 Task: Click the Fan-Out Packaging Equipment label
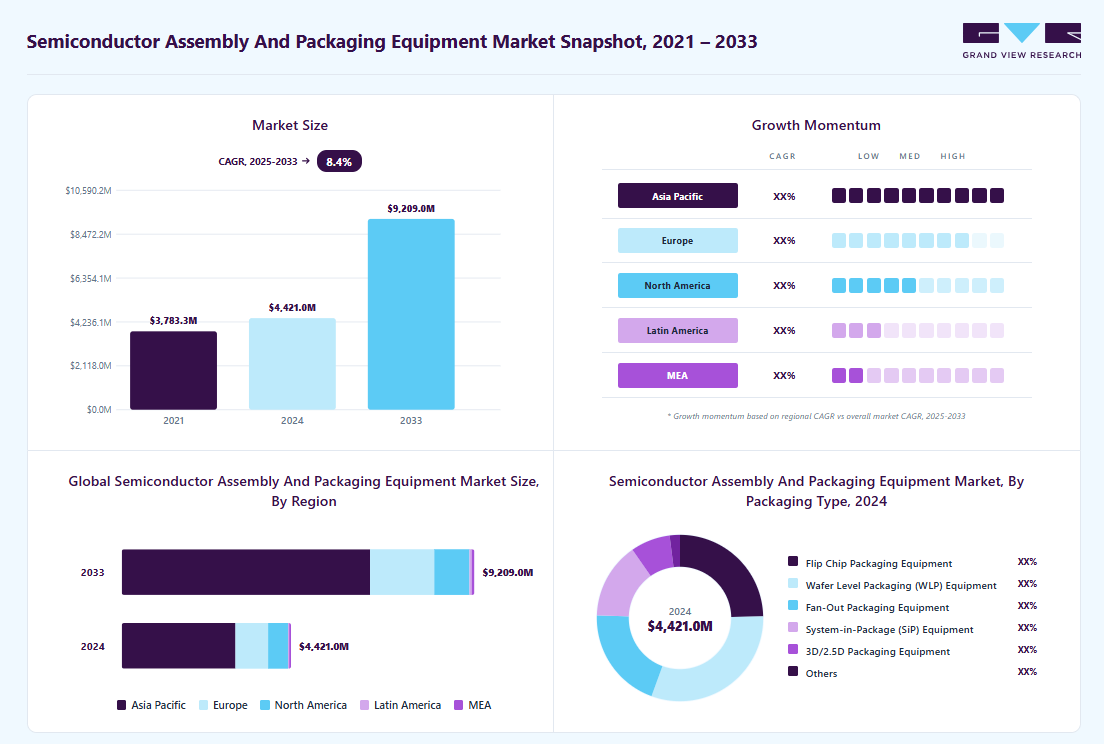[x=877, y=607]
